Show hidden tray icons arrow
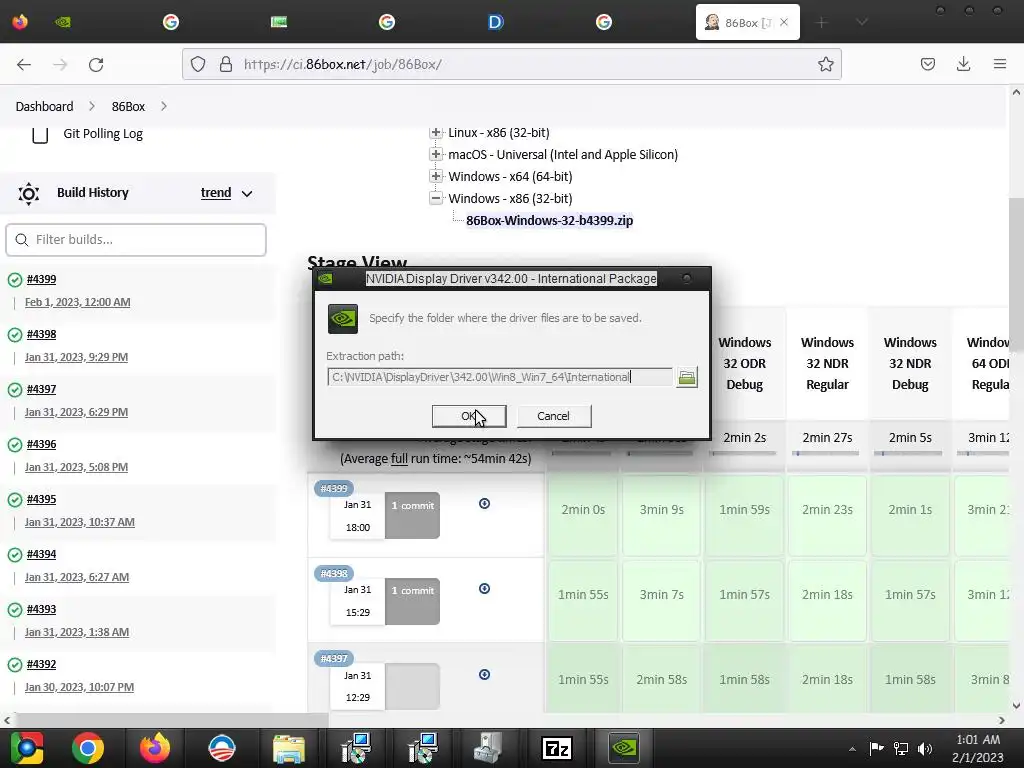Viewport: 1024px width, 768px height. pyautogui.click(x=852, y=749)
